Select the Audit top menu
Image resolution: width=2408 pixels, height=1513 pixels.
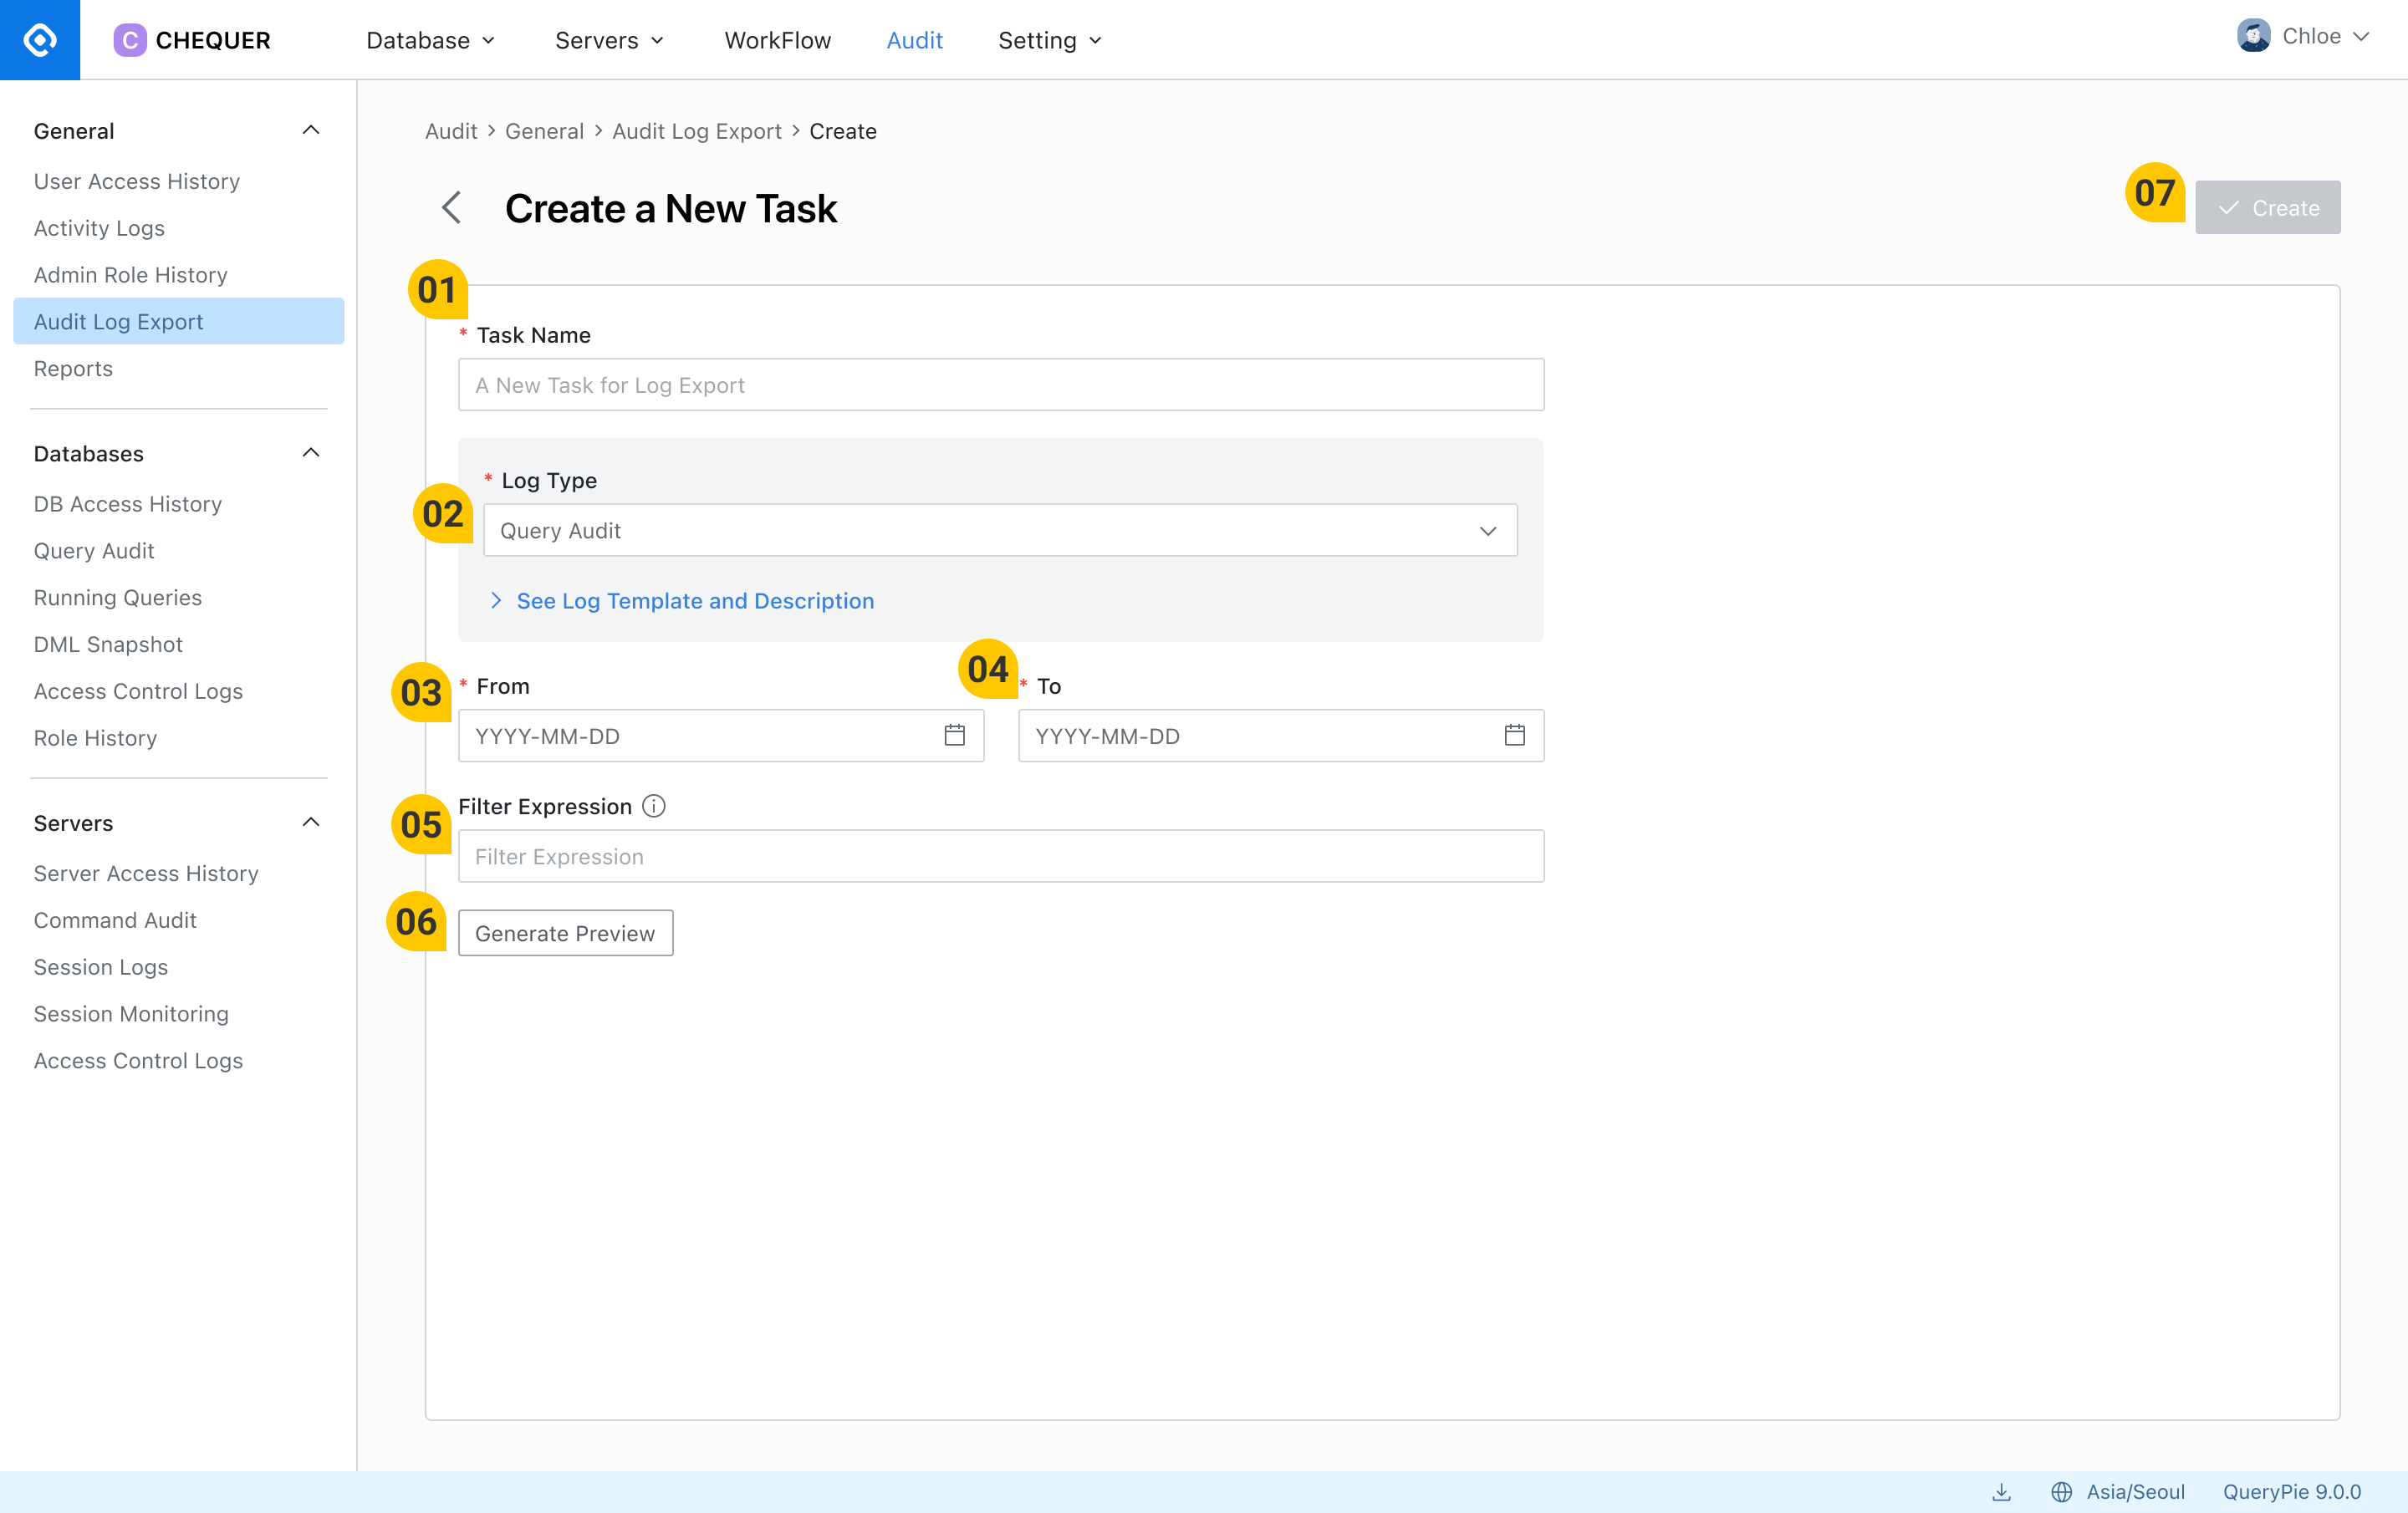pyautogui.click(x=914, y=40)
